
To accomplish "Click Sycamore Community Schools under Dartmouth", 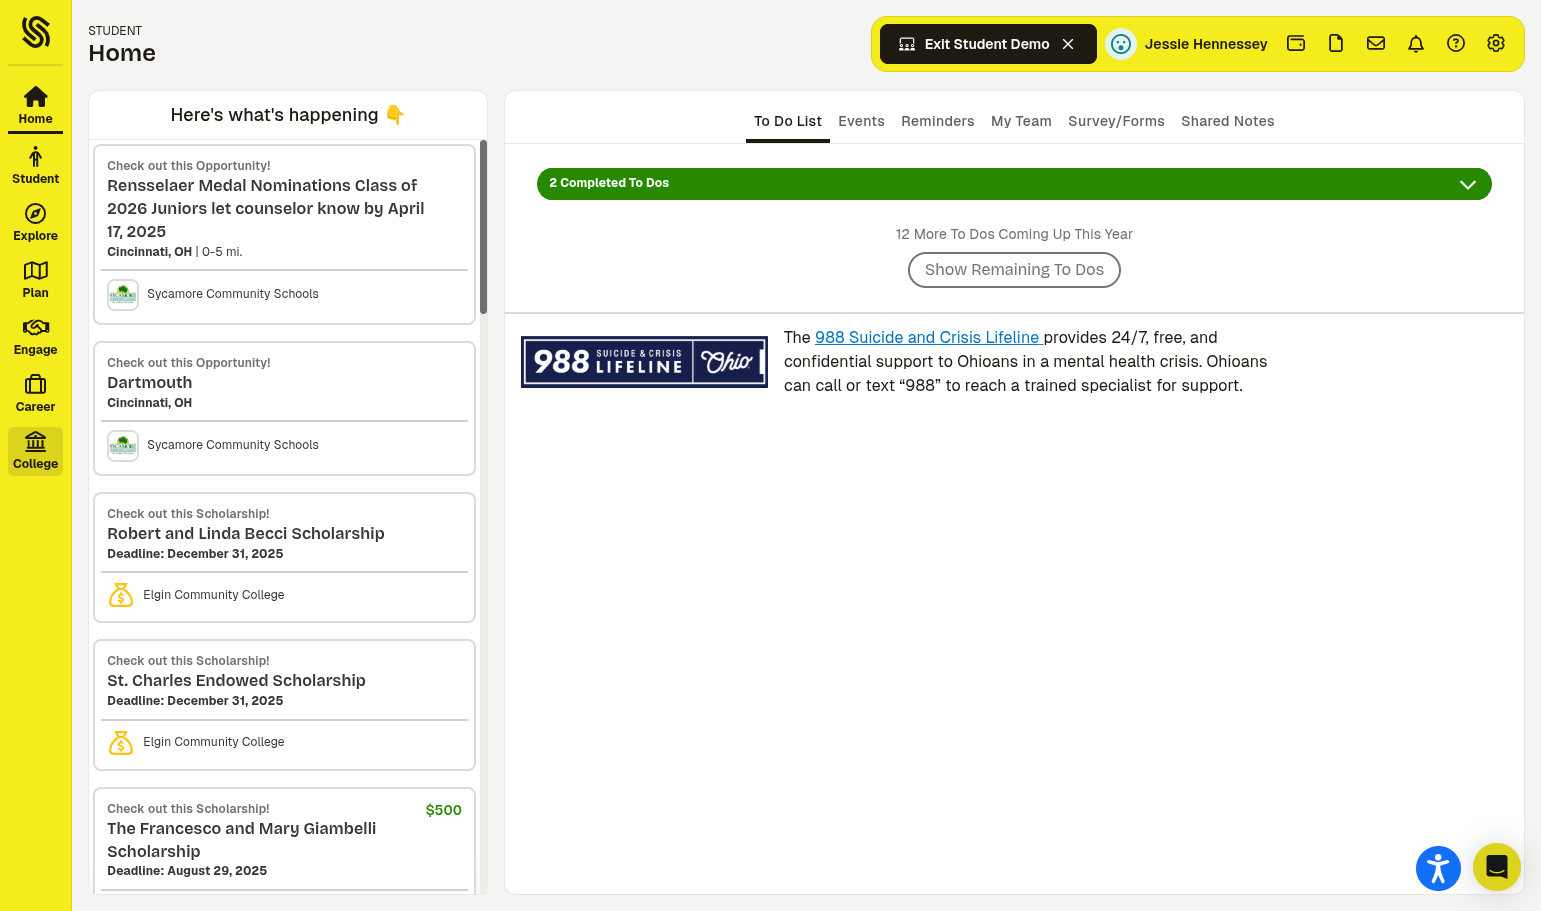I will pyautogui.click(x=232, y=445).
